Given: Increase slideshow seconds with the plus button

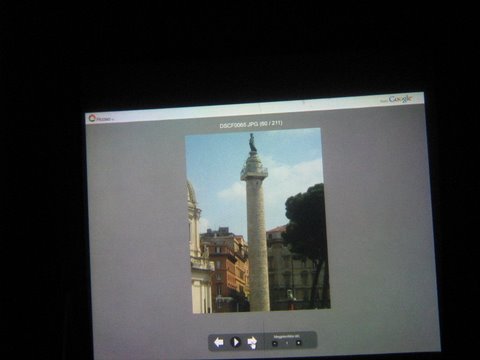Looking at the screenshot, I should click(299, 342).
